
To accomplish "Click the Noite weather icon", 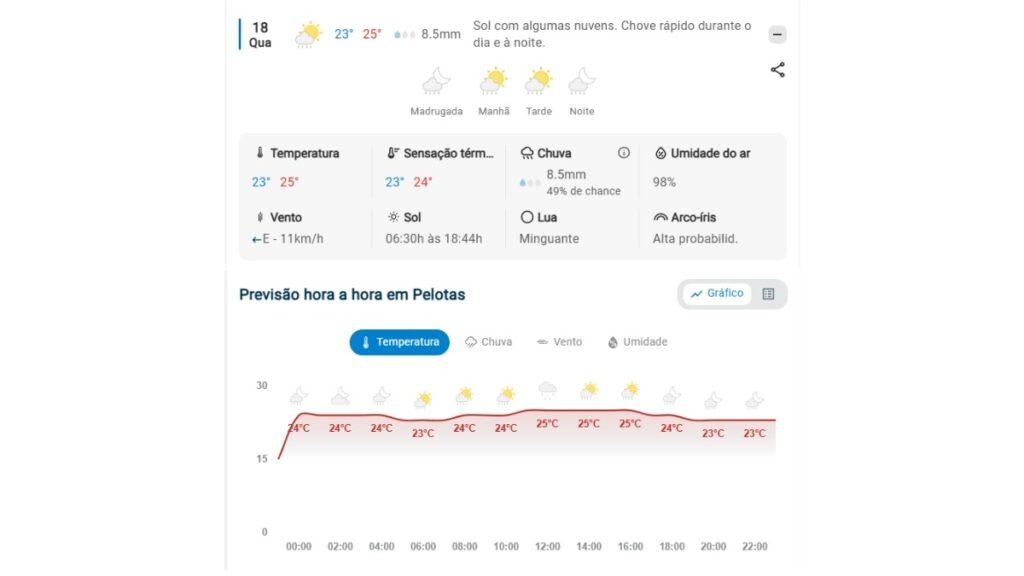I will pyautogui.click(x=581, y=81).
